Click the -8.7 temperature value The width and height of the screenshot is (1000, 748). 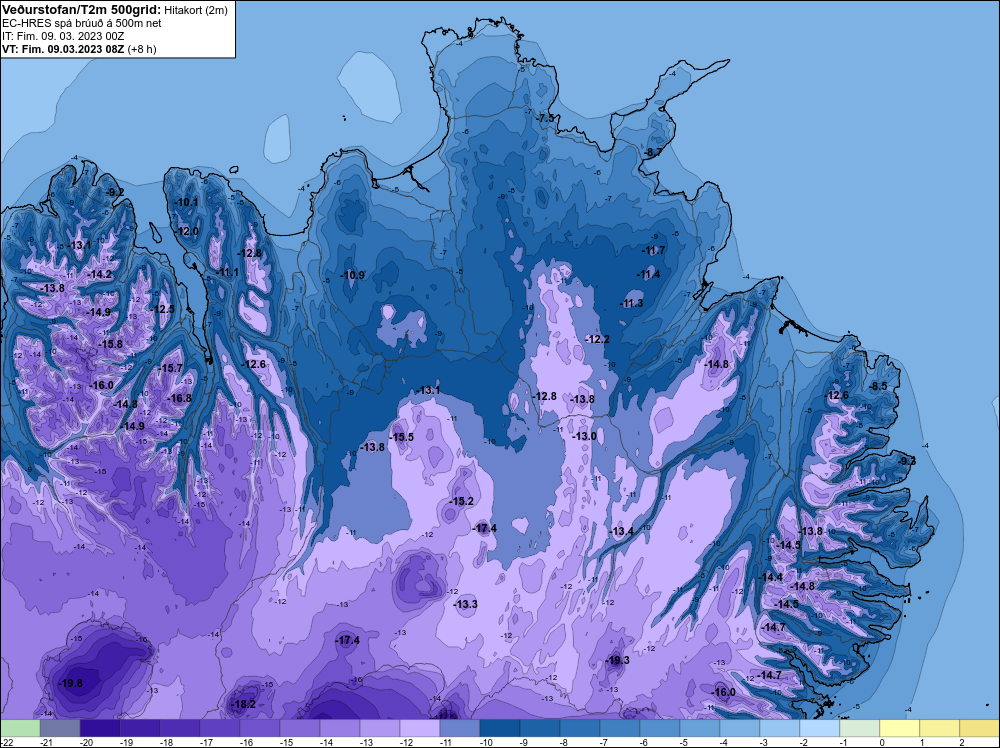click(x=652, y=152)
